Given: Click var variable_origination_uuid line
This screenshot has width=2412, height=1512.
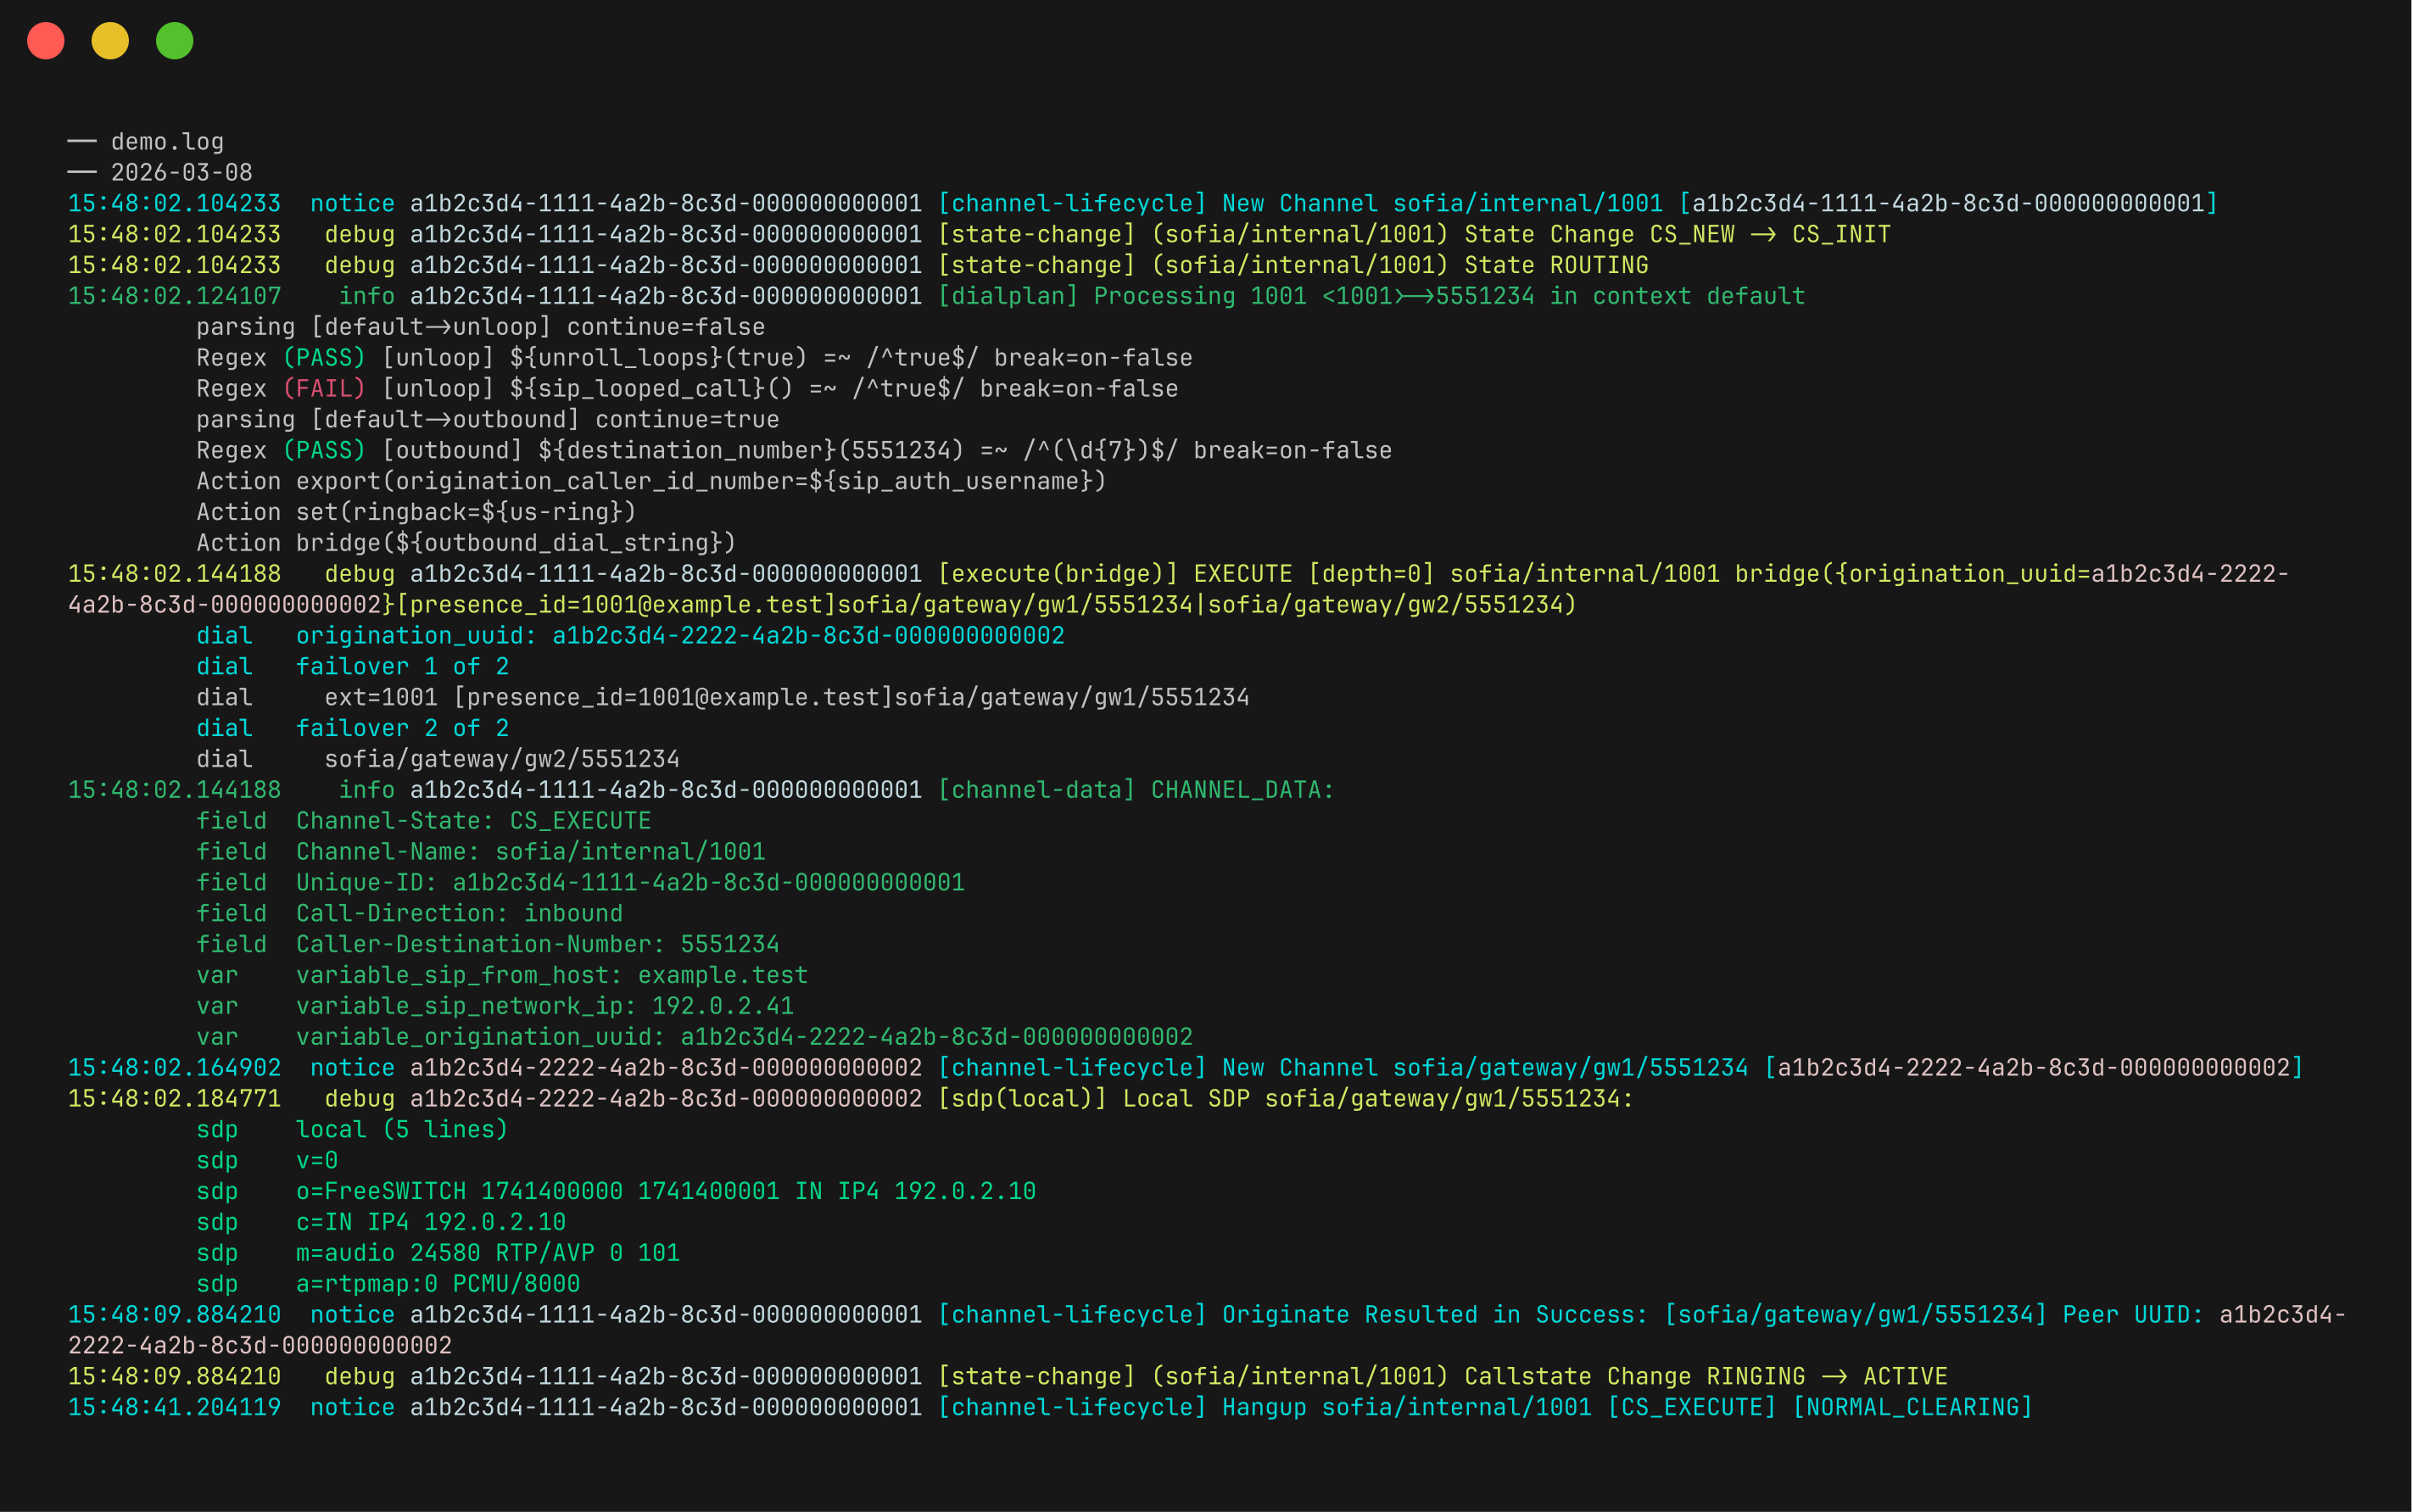Looking at the screenshot, I should (x=694, y=1037).
